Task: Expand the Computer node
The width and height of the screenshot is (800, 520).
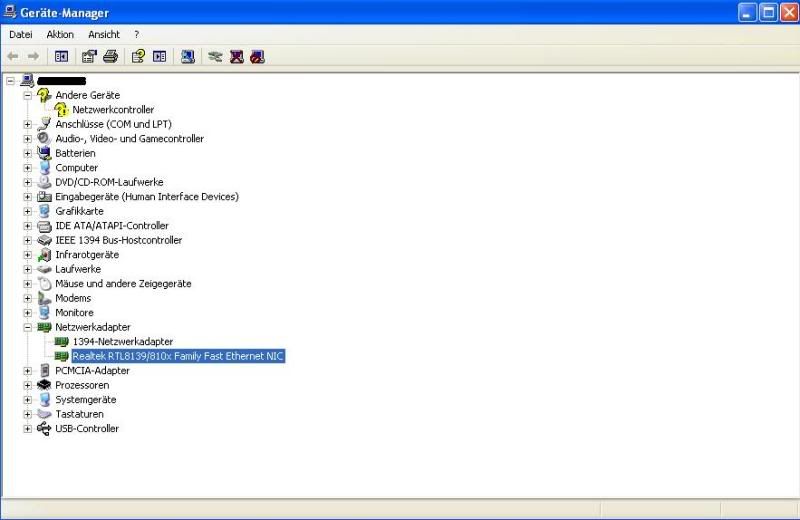Action: click(x=28, y=168)
